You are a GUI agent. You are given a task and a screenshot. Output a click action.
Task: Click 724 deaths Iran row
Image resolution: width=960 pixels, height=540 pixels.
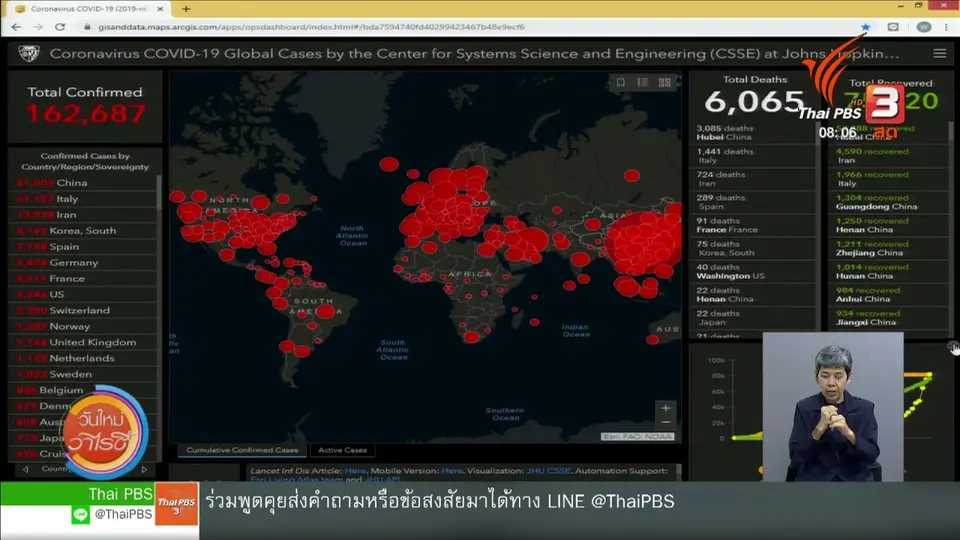pyautogui.click(x=752, y=179)
